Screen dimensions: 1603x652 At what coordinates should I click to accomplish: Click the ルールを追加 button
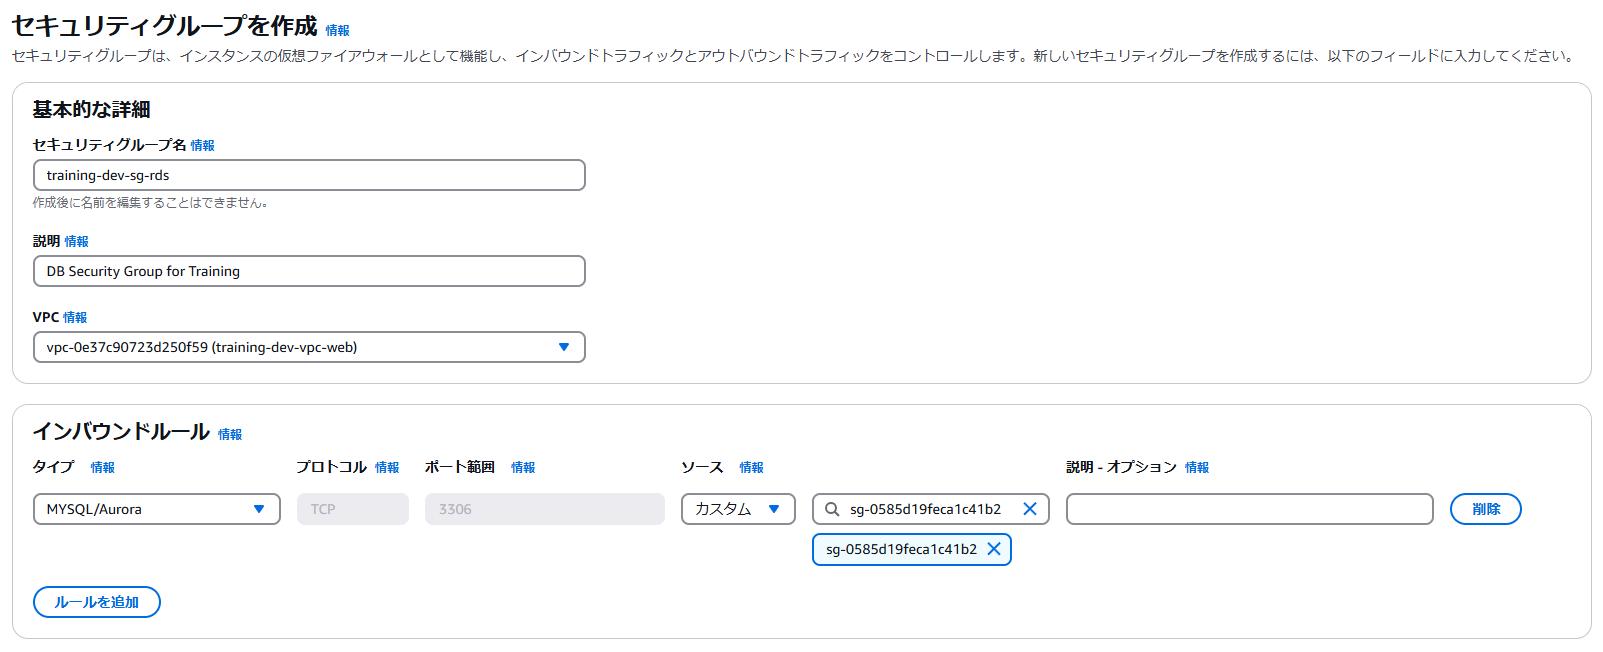(97, 602)
